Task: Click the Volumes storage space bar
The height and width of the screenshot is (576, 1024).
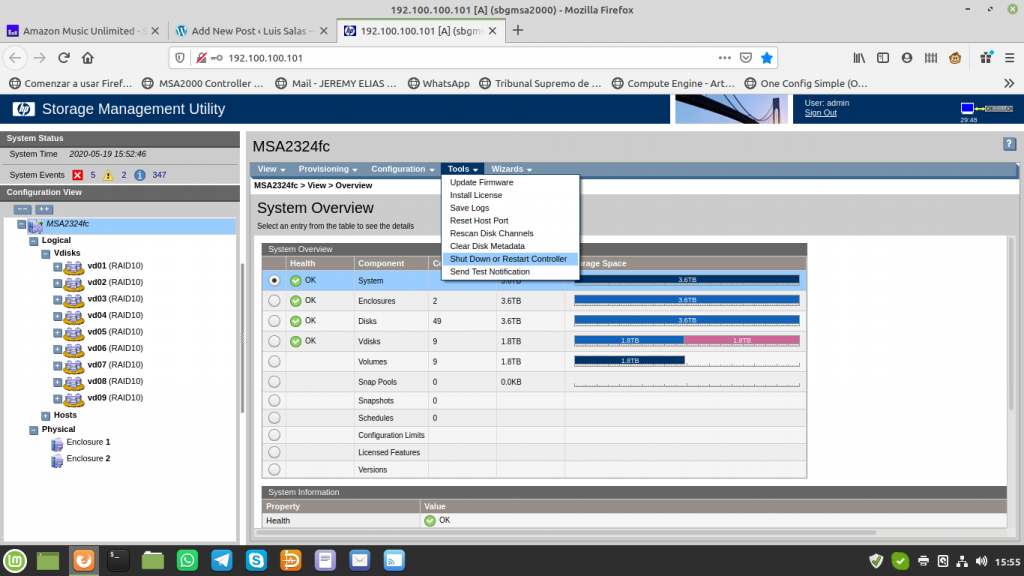Action: click(686, 360)
